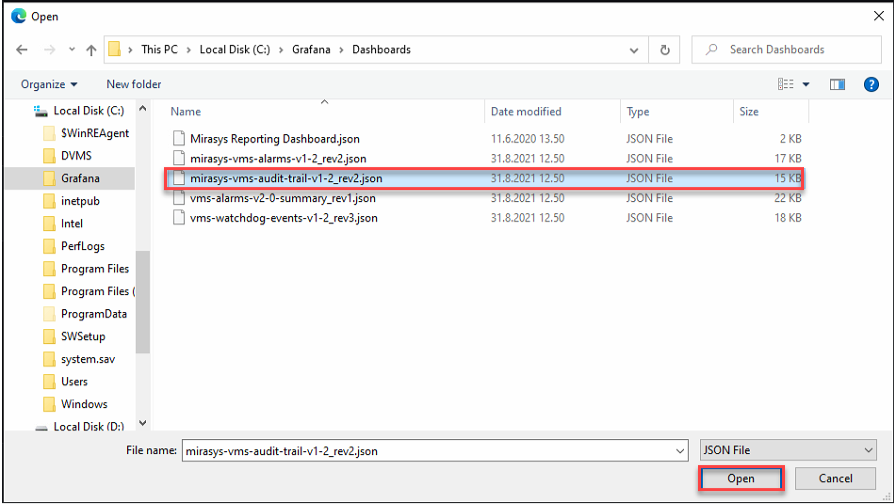Expand the address bar path history dropdown
Screen dimensions: 896x504
coord(634,49)
